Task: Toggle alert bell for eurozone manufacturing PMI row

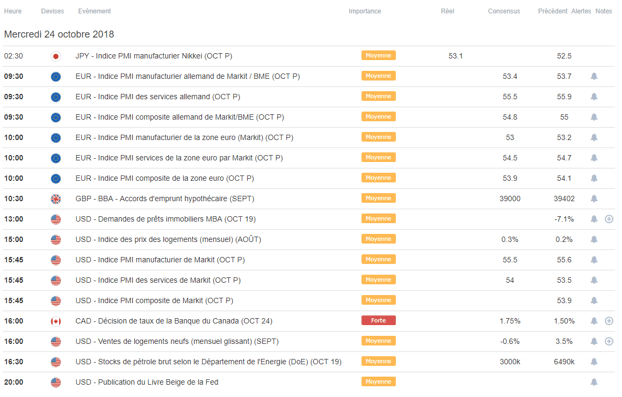Action: 594,137
